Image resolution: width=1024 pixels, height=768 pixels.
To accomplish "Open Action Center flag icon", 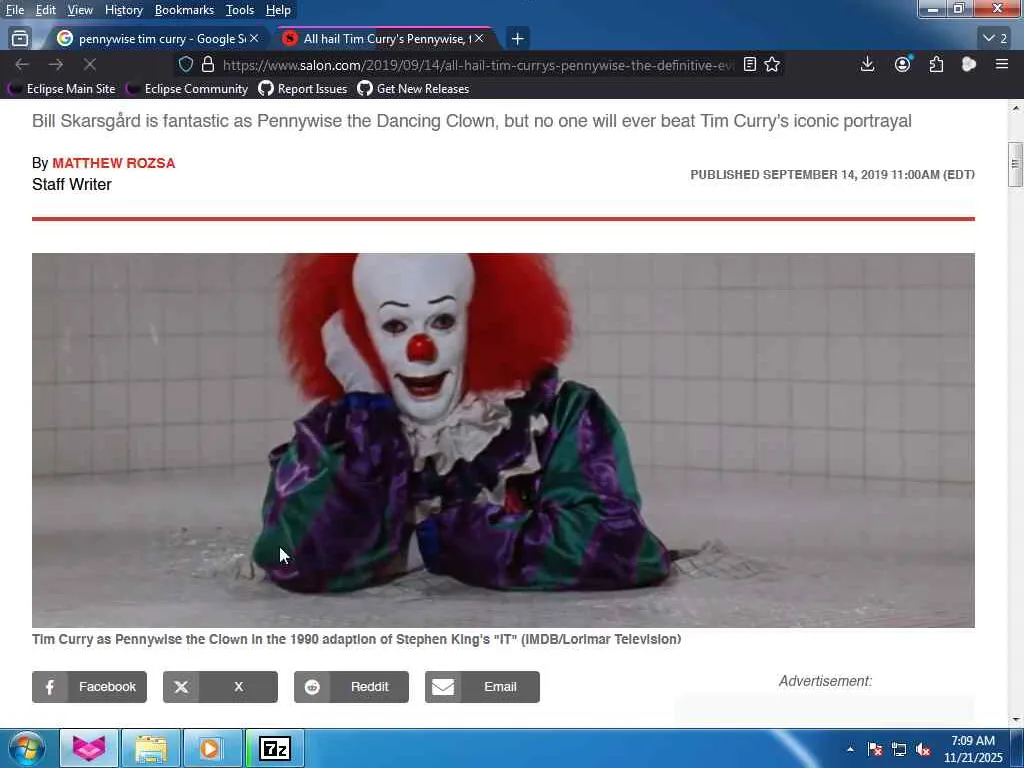I will coord(875,749).
